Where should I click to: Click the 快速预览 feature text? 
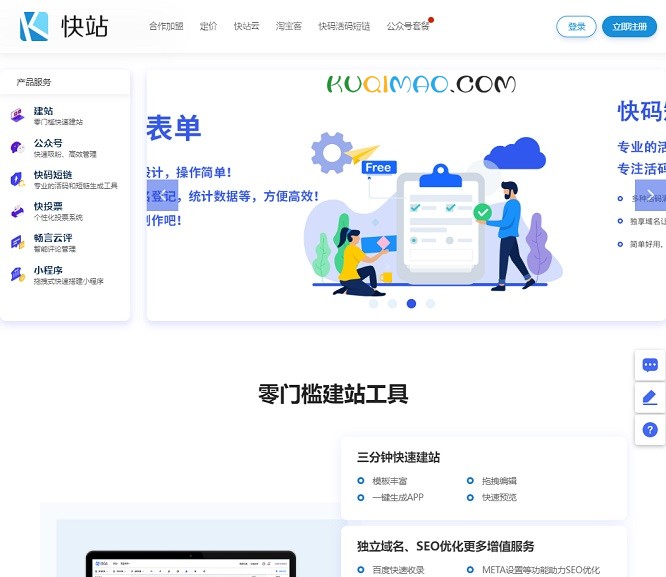499,497
